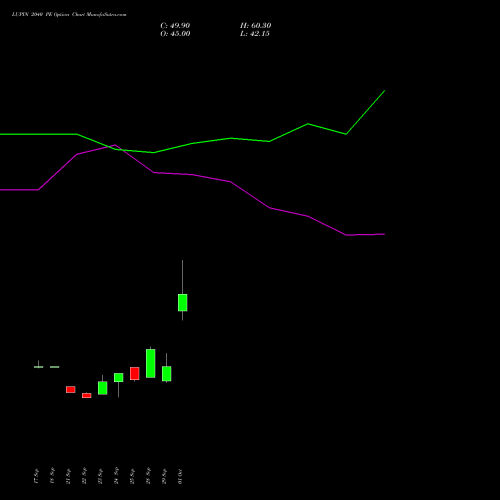Click the high value 'H: 60.30'
The height and width of the screenshot is (500, 500).
(x=255, y=26)
